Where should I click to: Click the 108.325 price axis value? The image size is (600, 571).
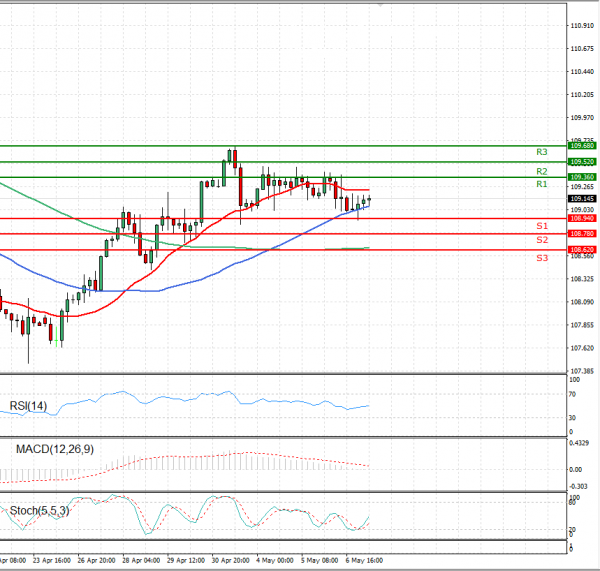point(582,279)
